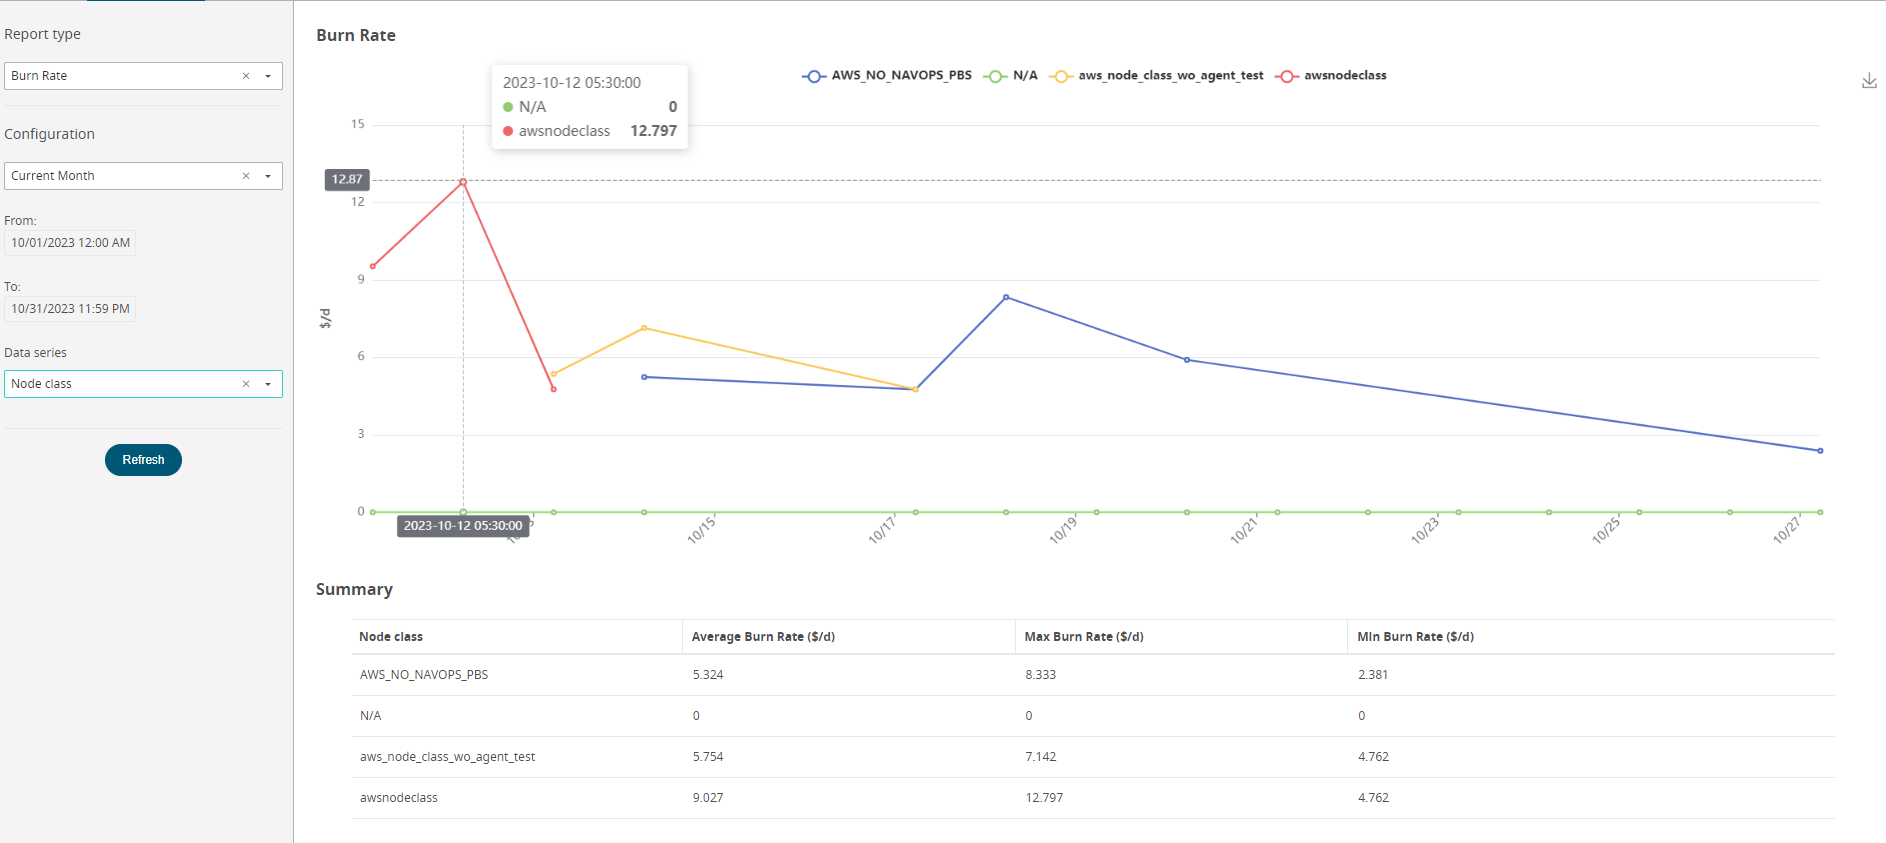The image size is (1886, 843).
Task: Click Max Burn Rate column header
Action: [1084, 637]
